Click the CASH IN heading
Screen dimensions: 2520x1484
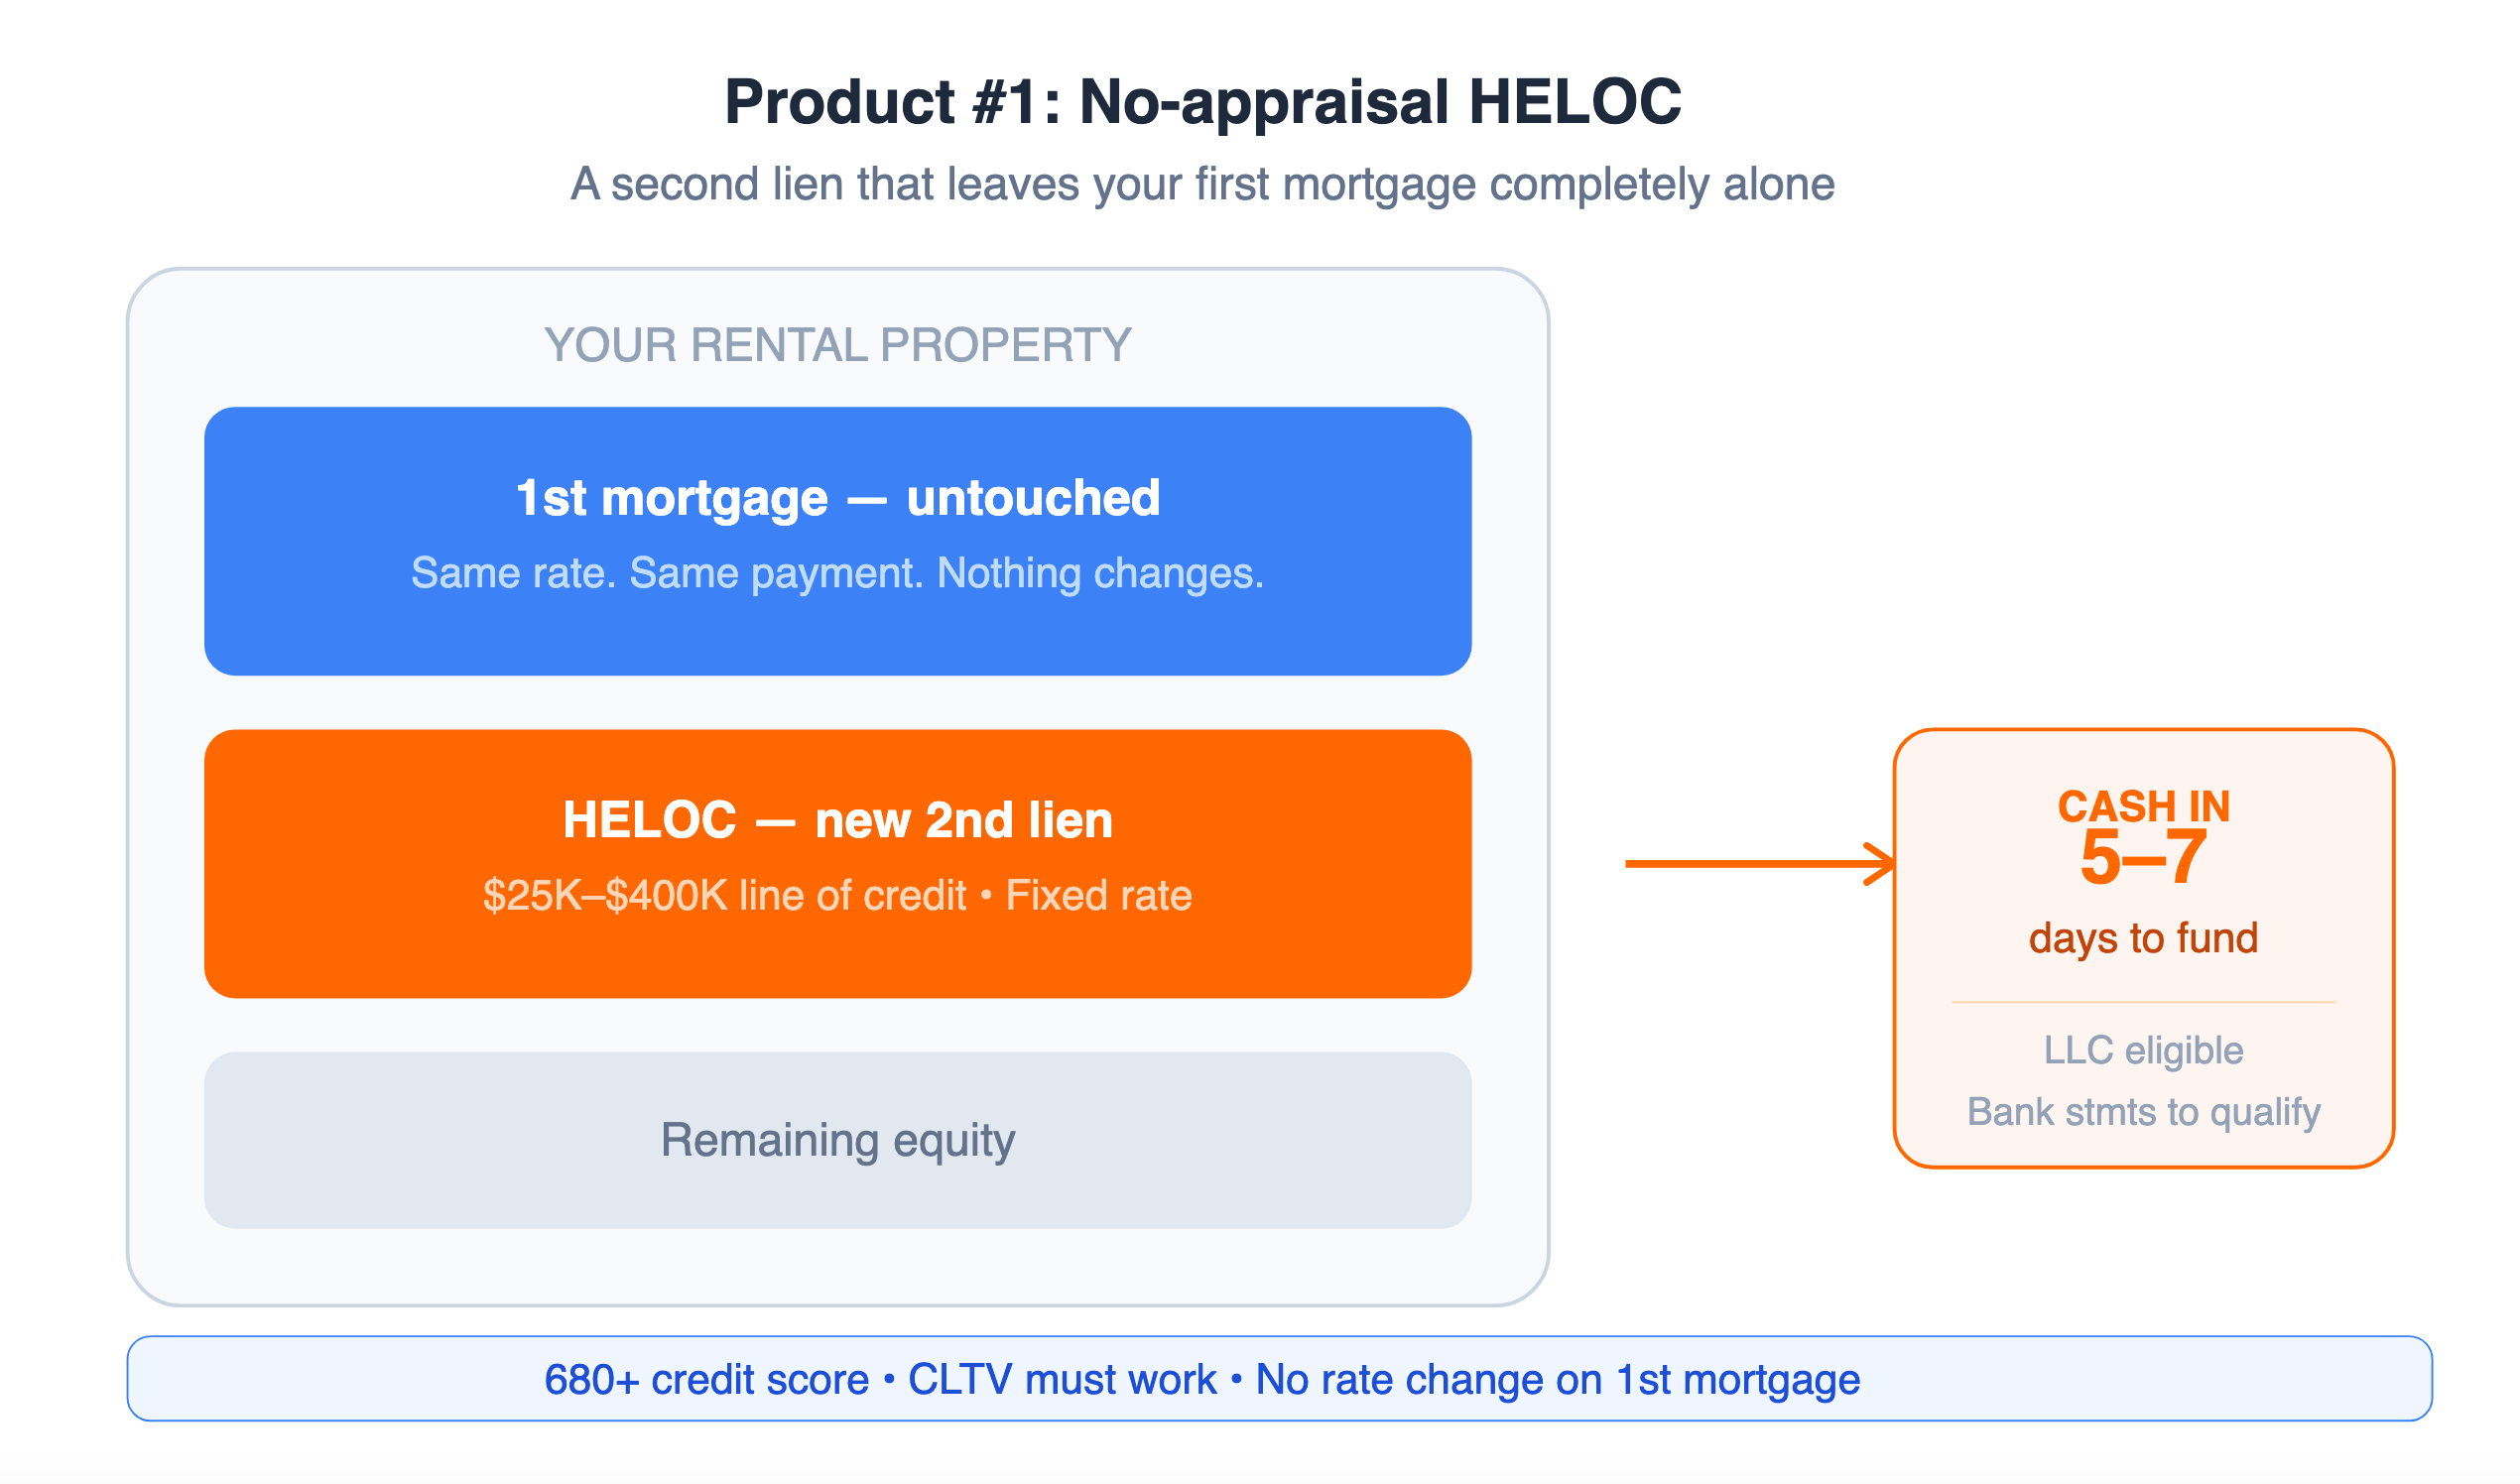2144,806
